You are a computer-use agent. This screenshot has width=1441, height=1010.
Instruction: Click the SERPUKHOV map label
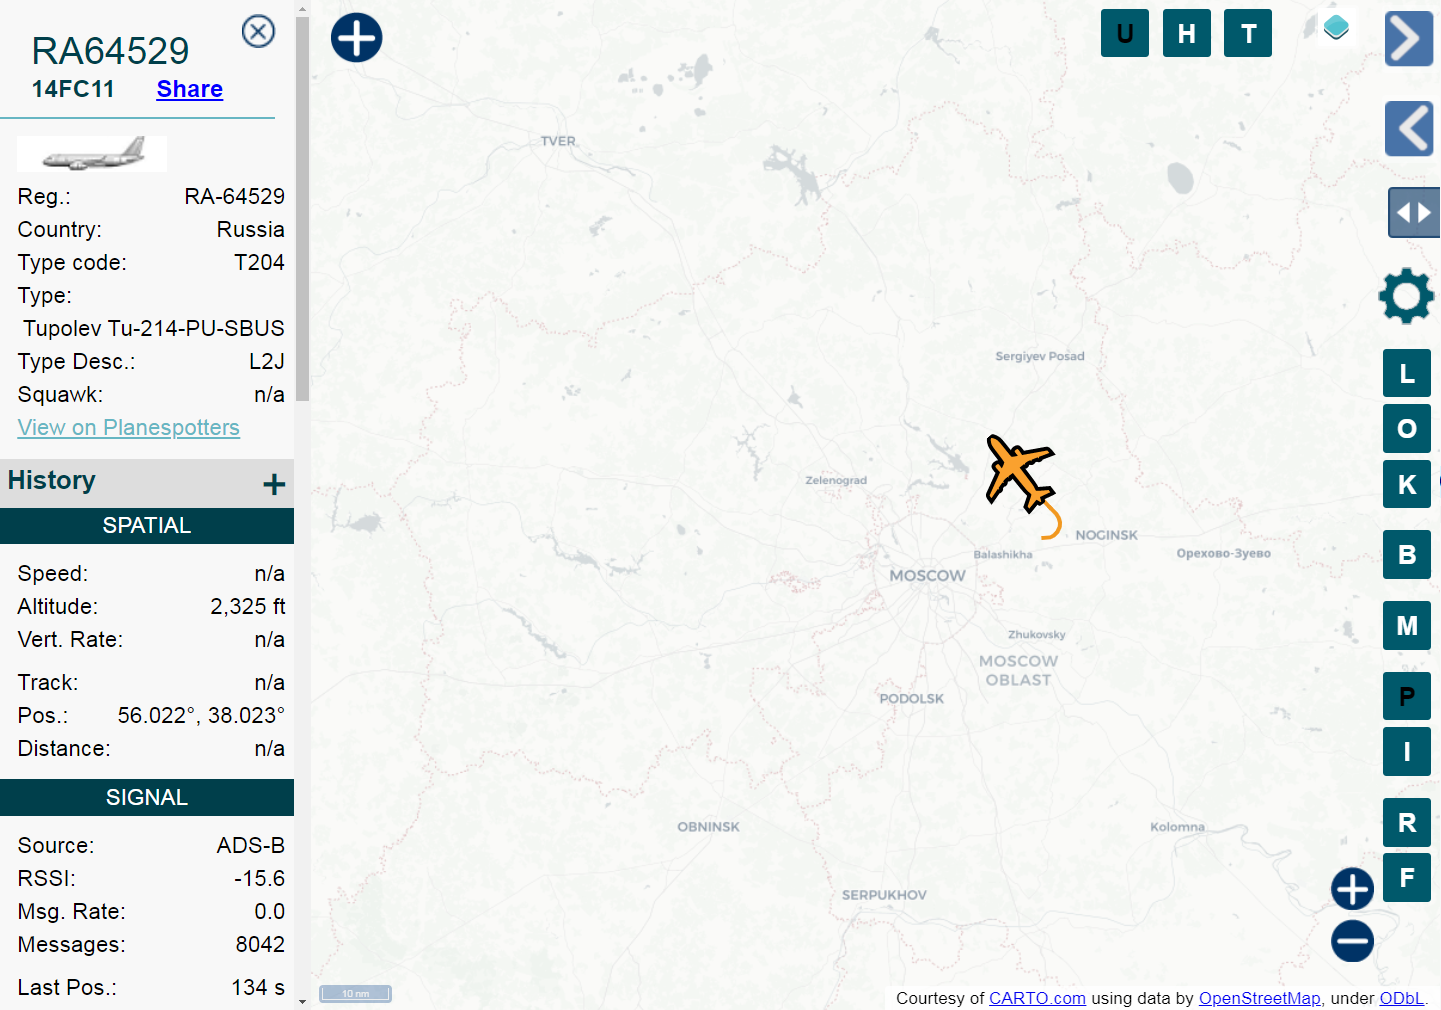pos(884,895)
